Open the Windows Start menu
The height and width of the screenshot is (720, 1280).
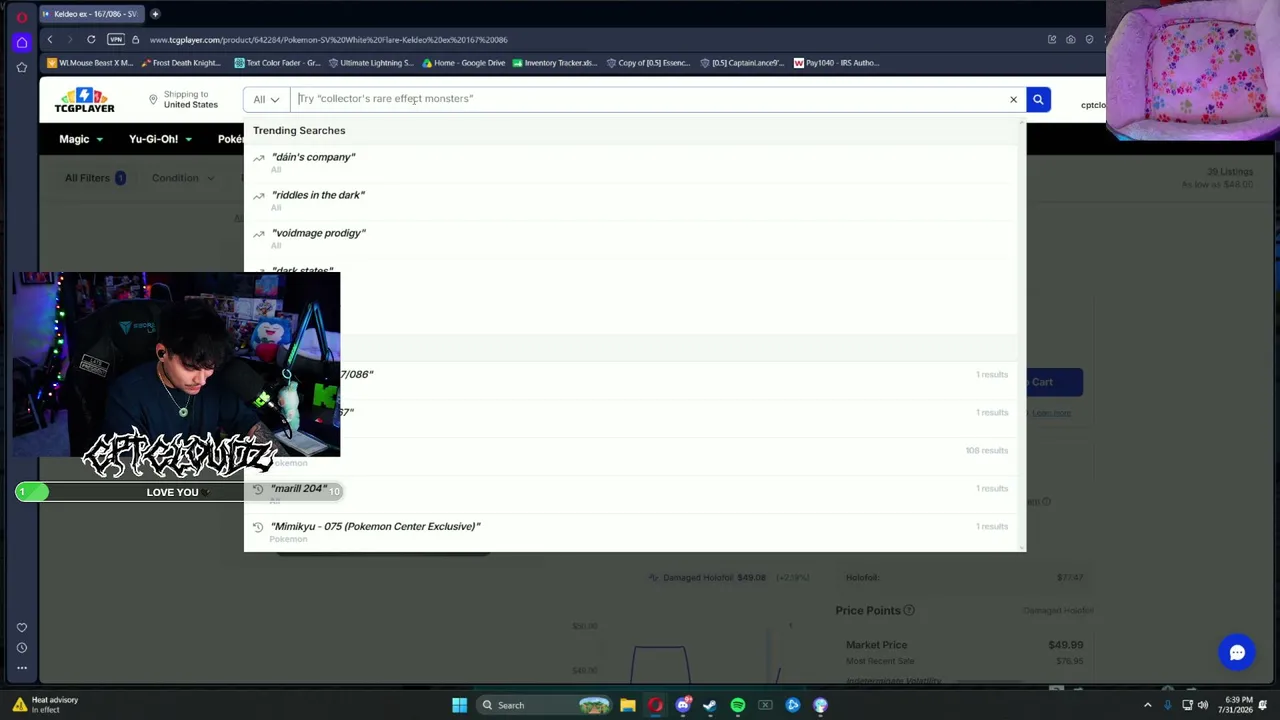pyautogui.click(x=459, y=705)
